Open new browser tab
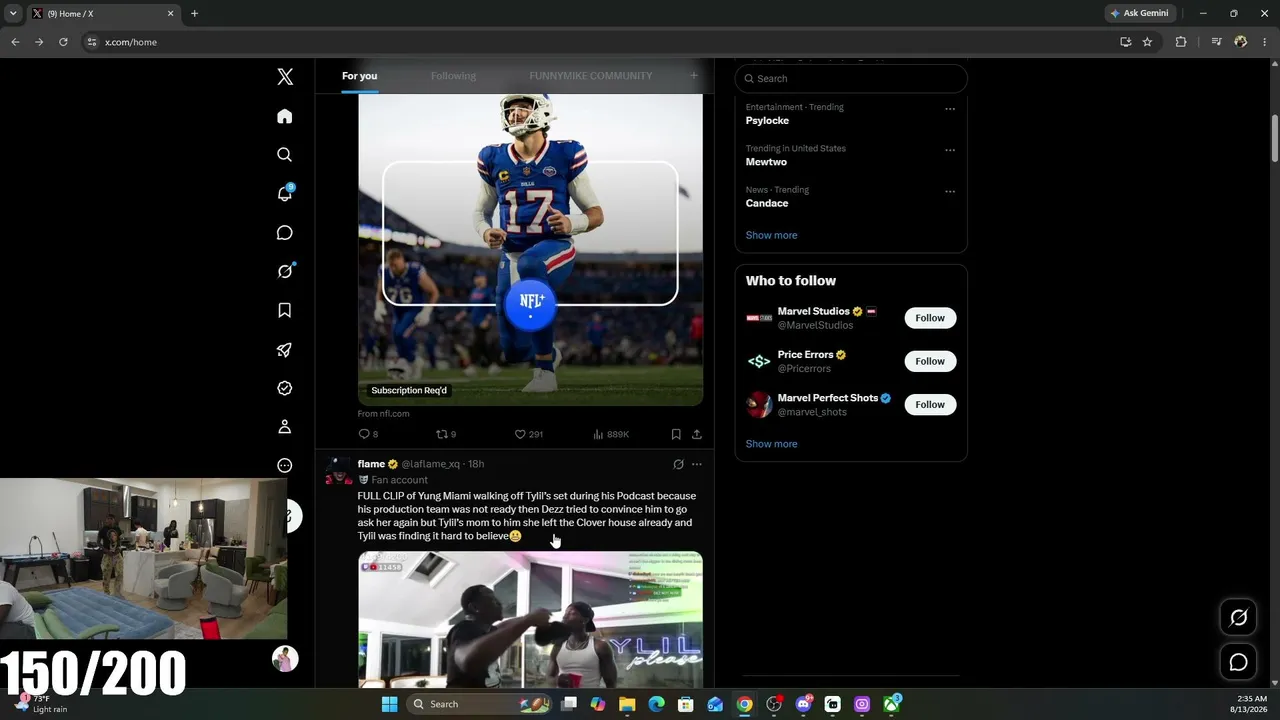The height and width of the screenshot is (720, 1280). pyautogui.click(x=194, y=14)
